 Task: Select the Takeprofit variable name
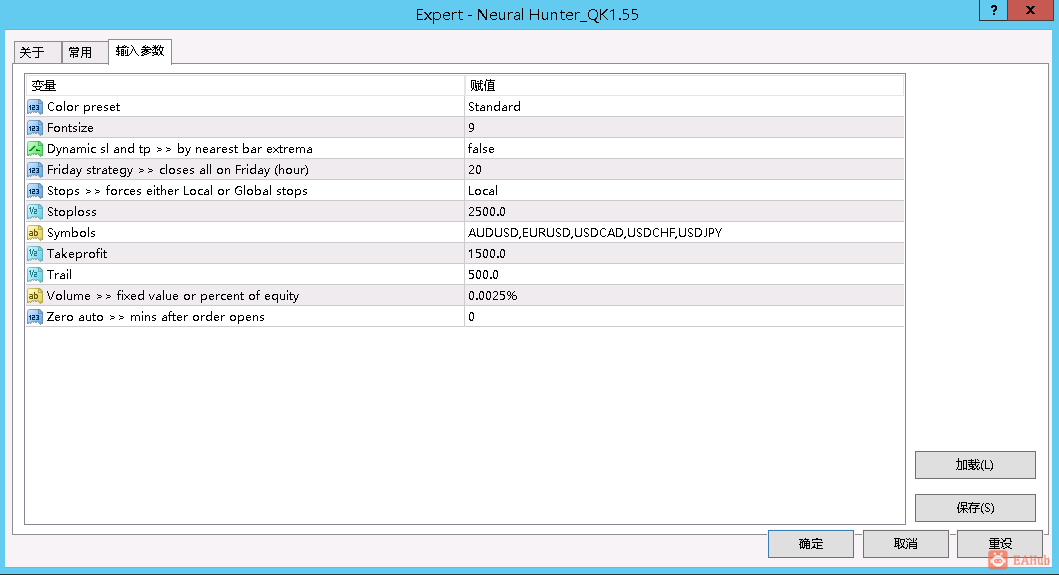[77, 253]
